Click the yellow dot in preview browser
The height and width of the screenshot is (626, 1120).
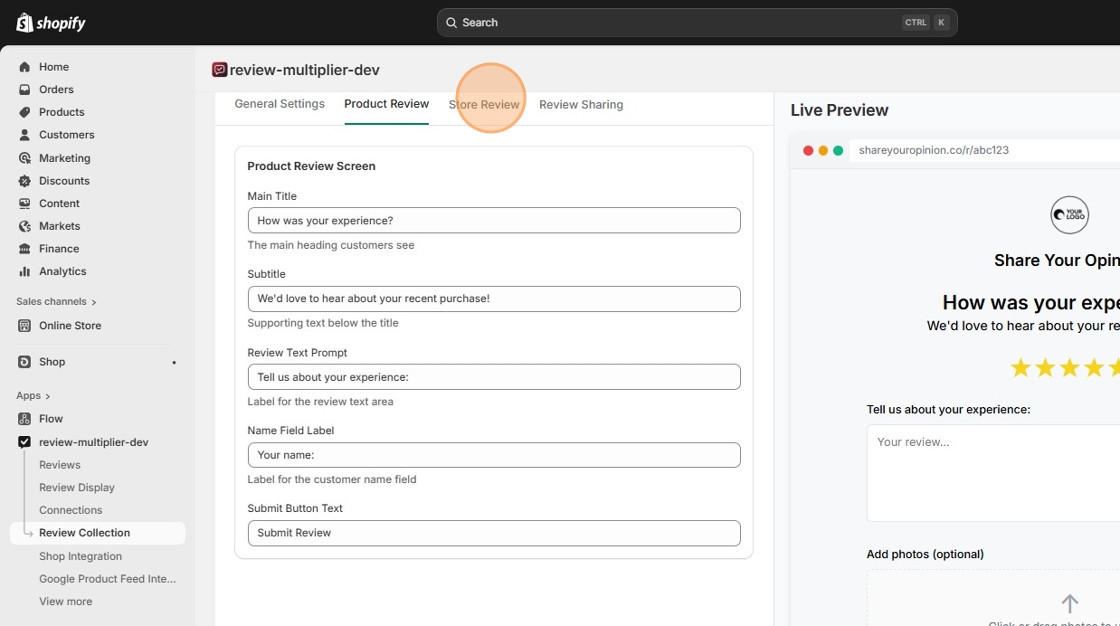coord(823,150)
